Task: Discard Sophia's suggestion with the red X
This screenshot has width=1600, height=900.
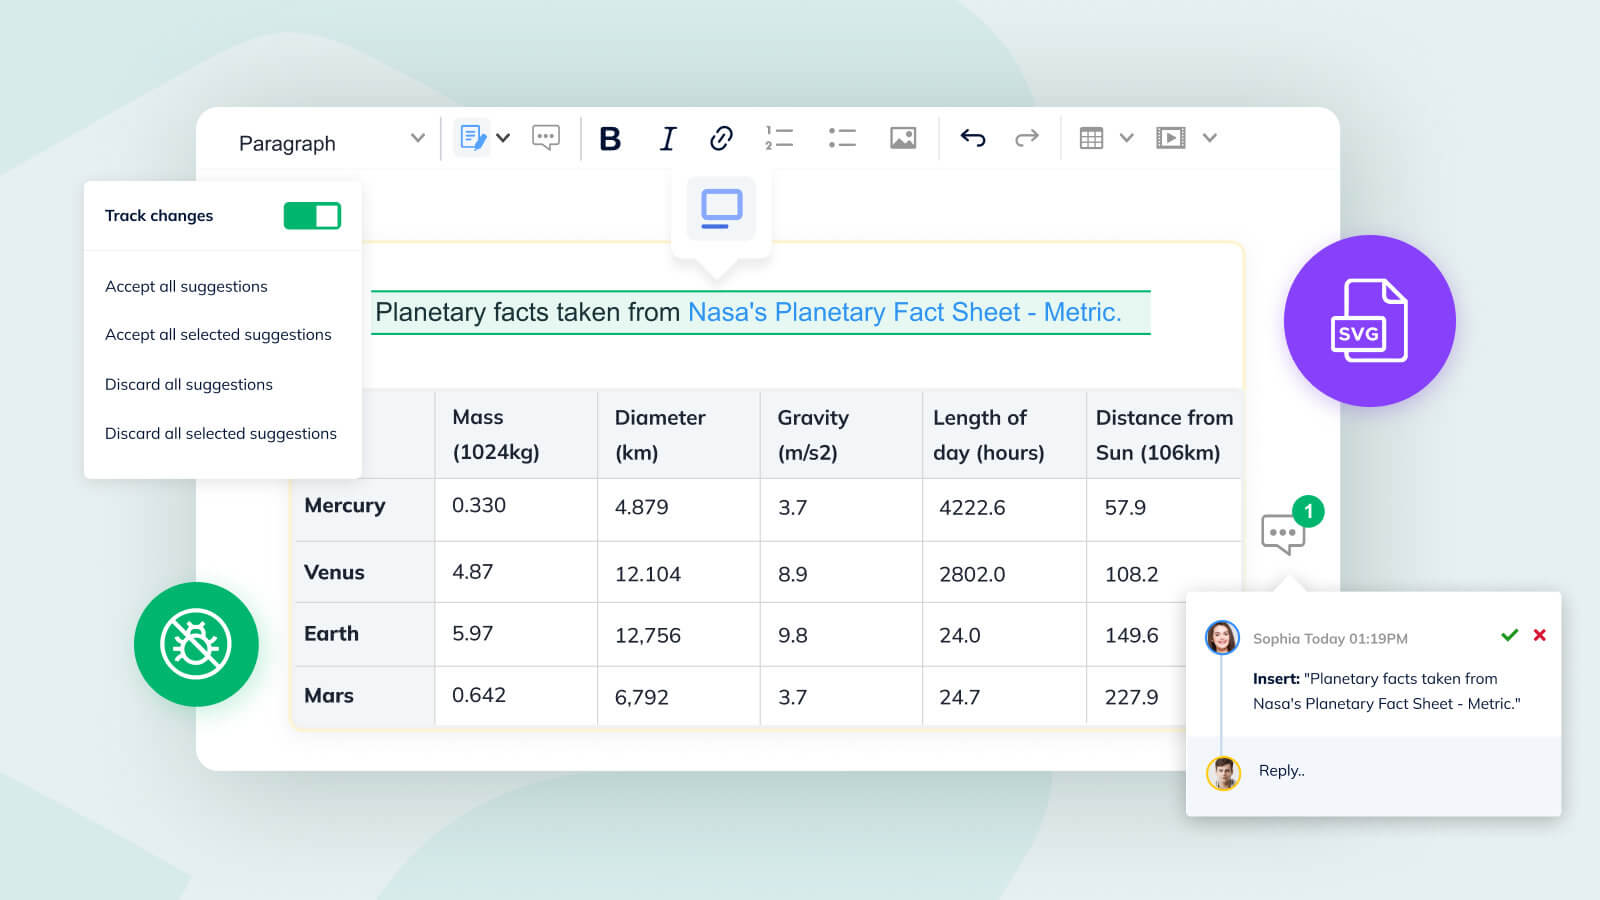Action: [1540, 635]
